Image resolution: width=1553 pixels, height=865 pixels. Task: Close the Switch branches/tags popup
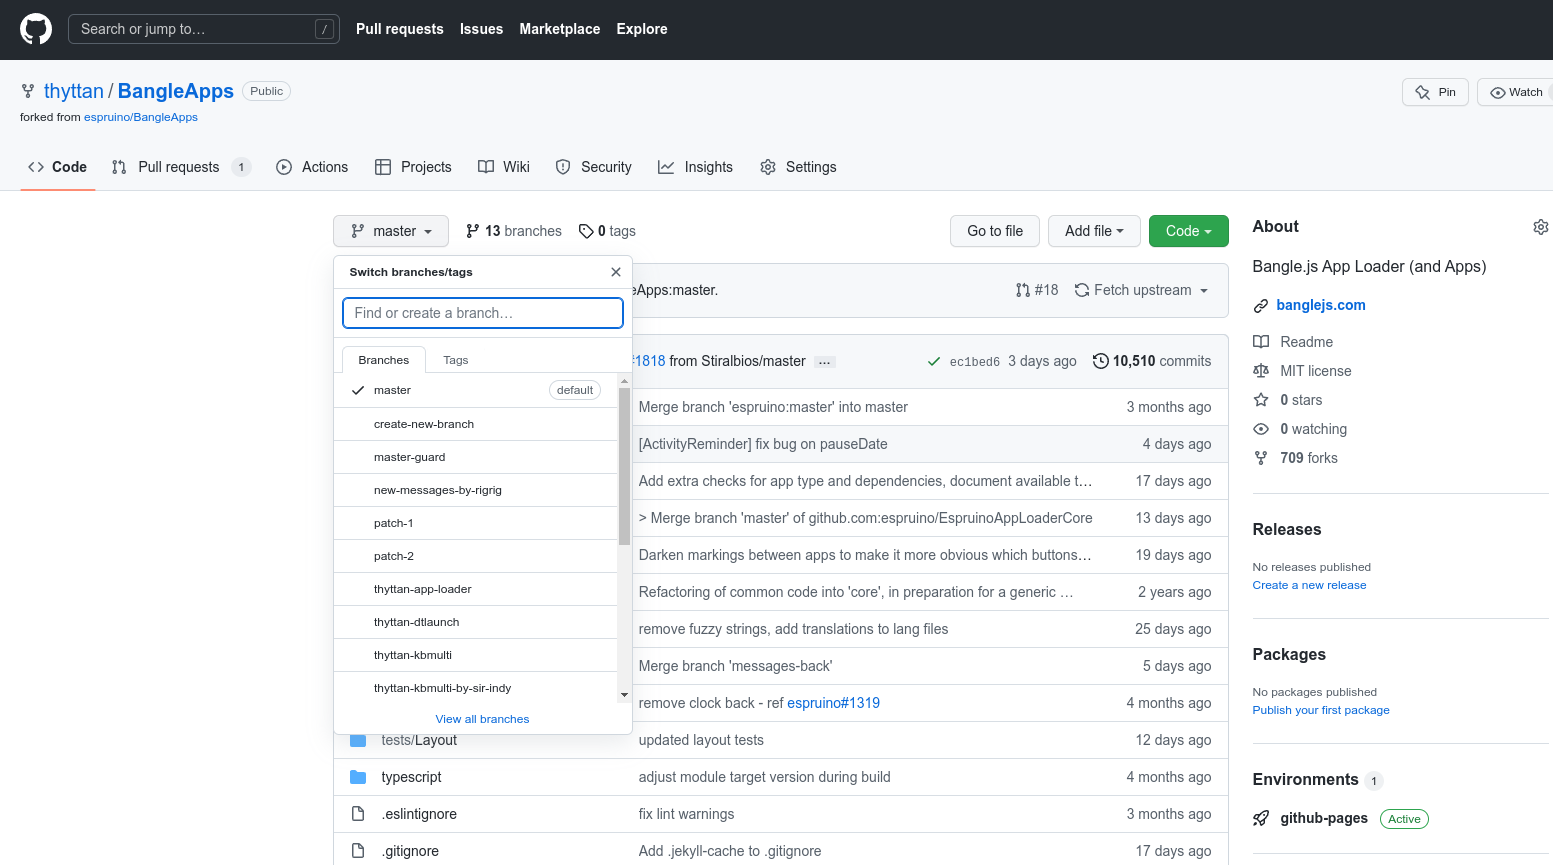(x=616, y=272)
